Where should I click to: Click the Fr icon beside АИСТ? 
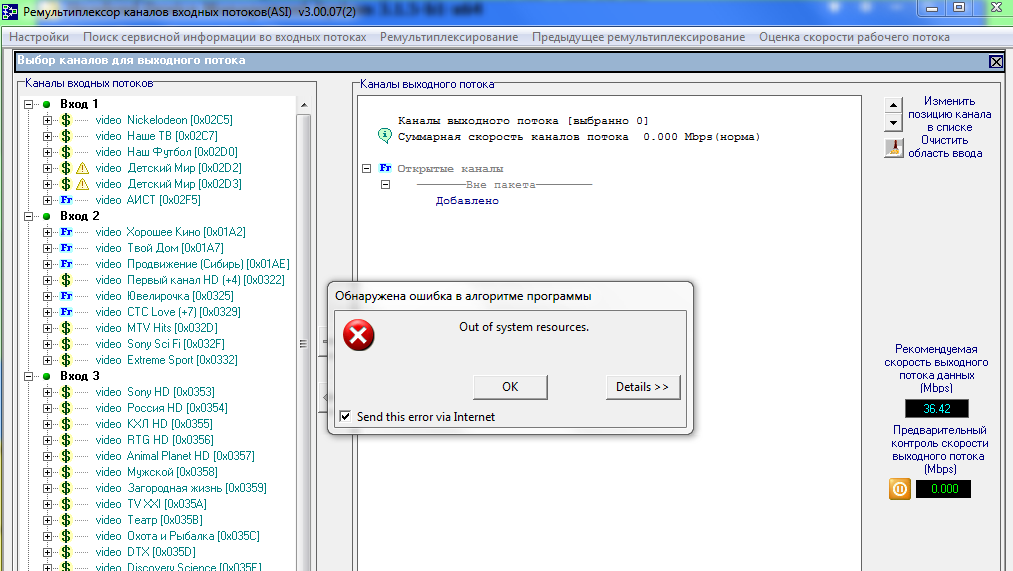(66, 200)
